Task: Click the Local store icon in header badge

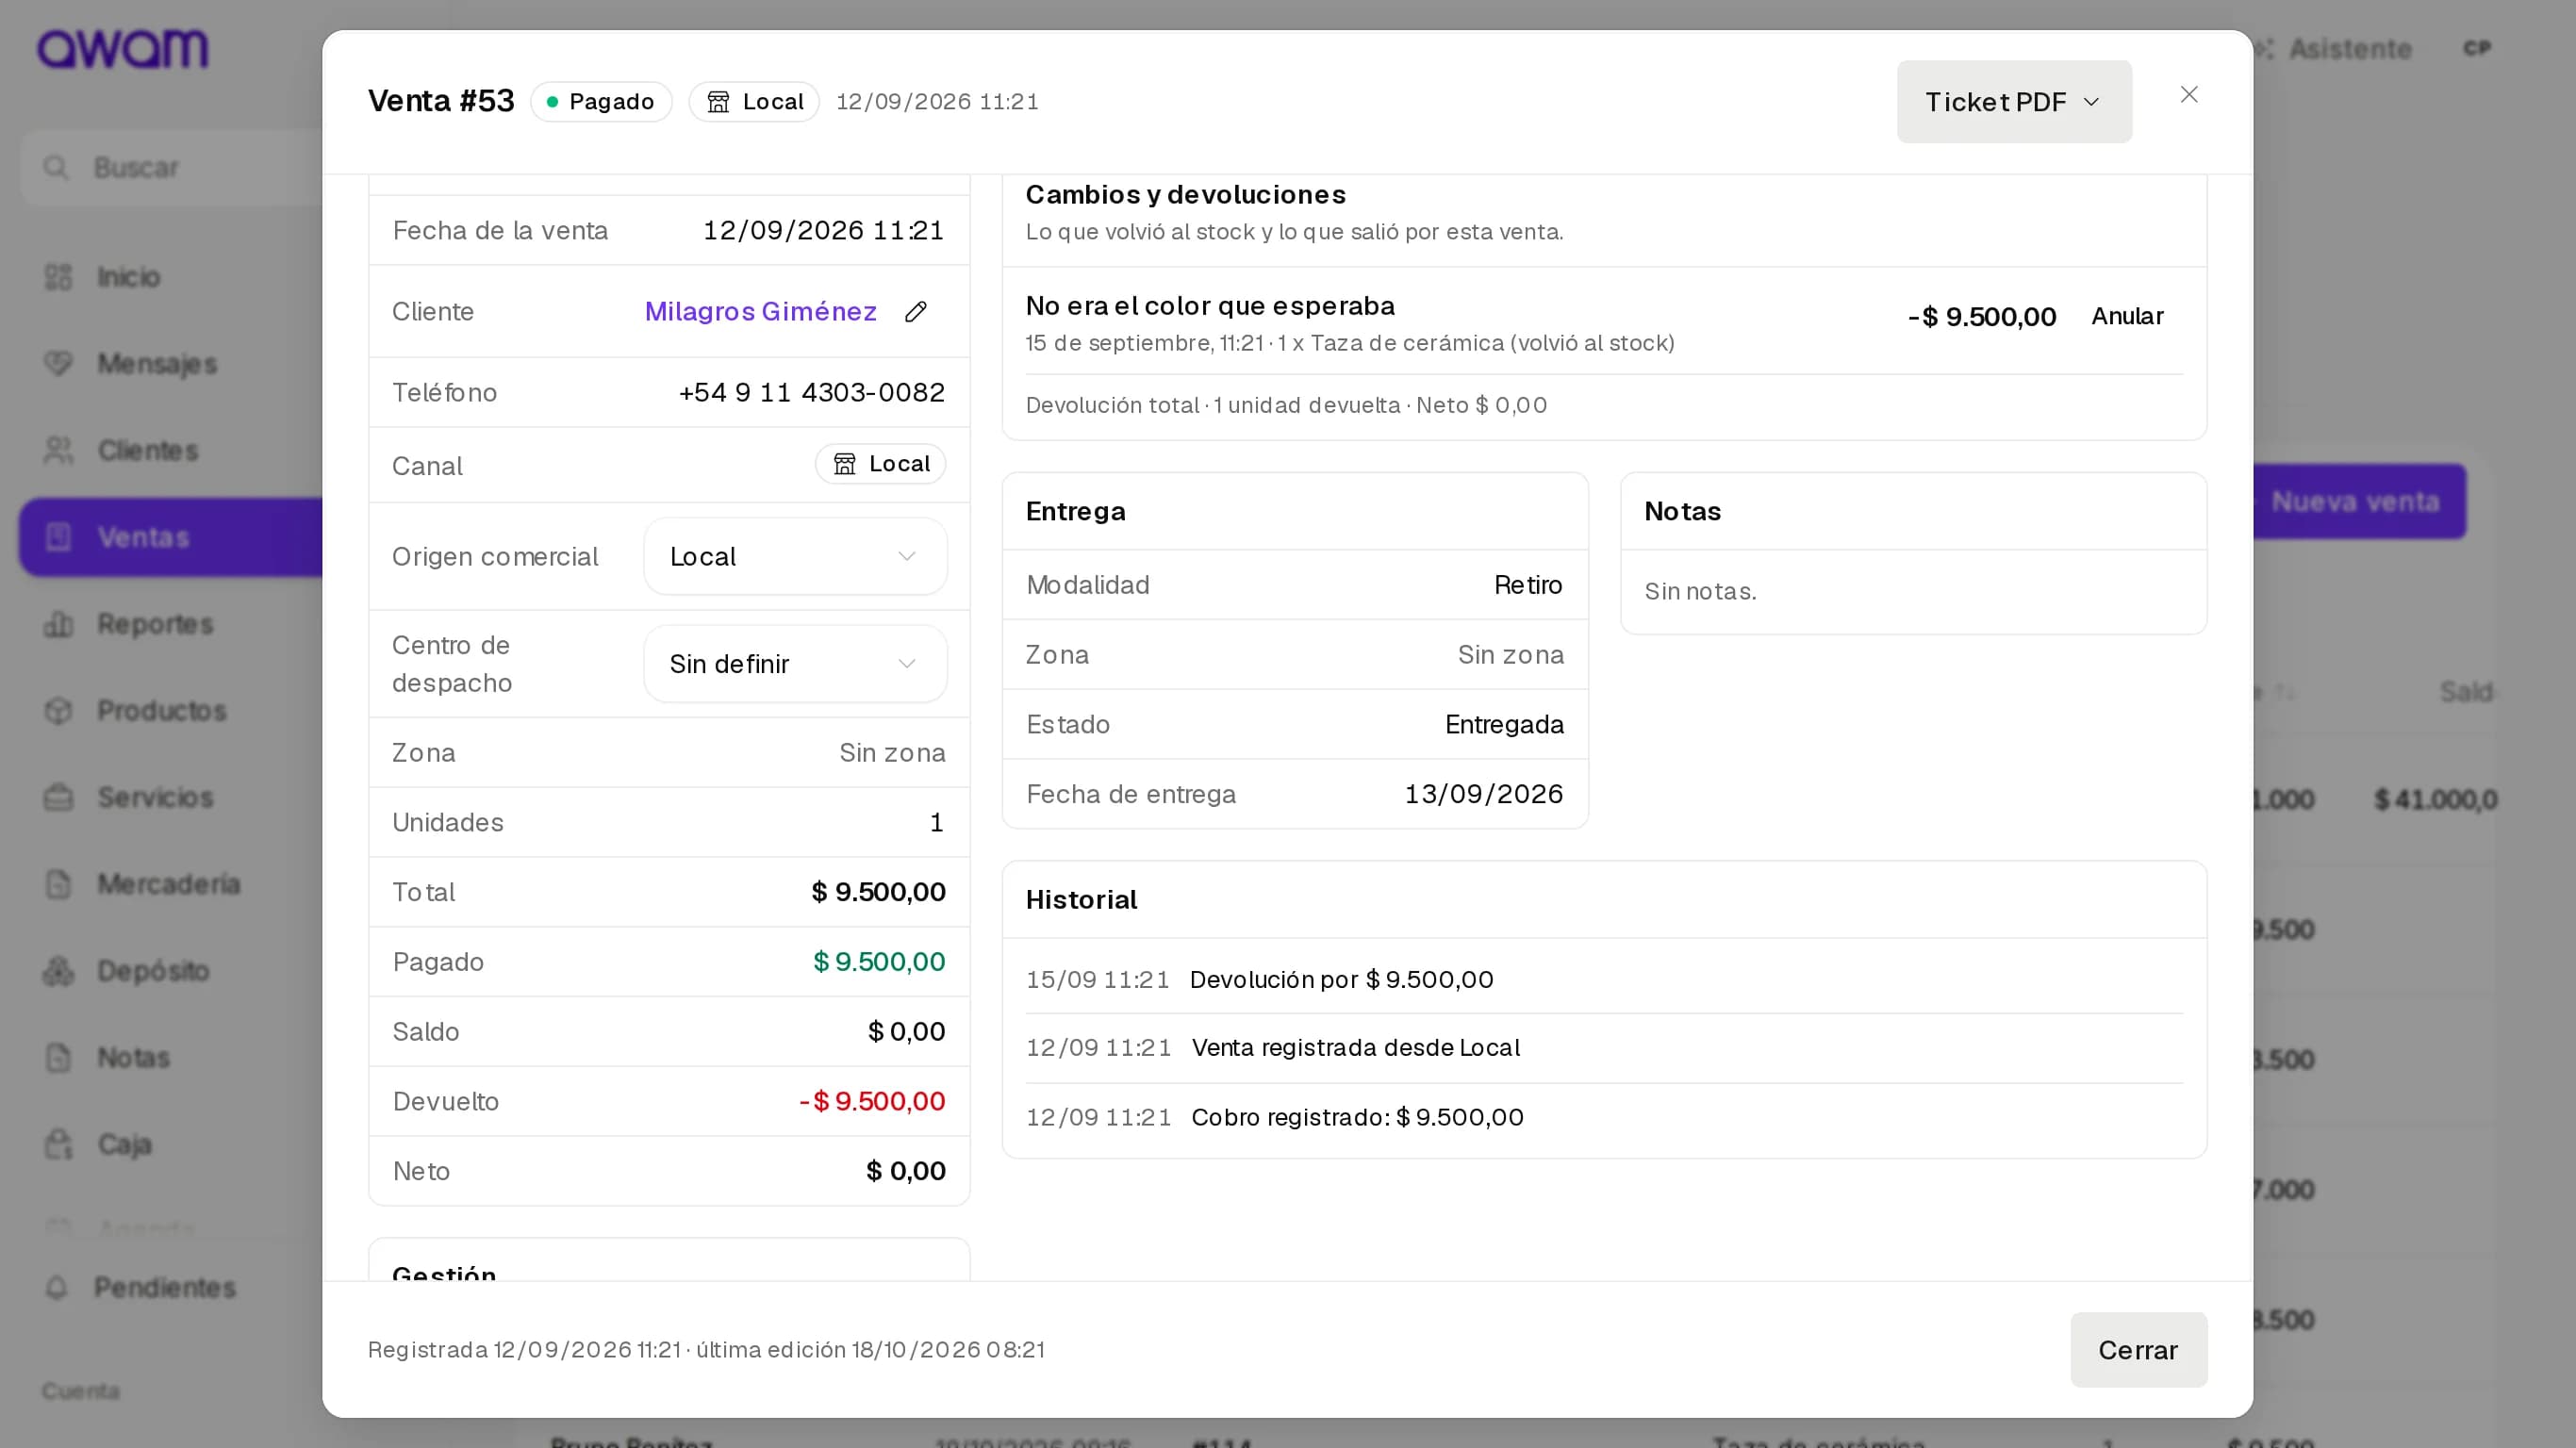Action: (718, 102)
